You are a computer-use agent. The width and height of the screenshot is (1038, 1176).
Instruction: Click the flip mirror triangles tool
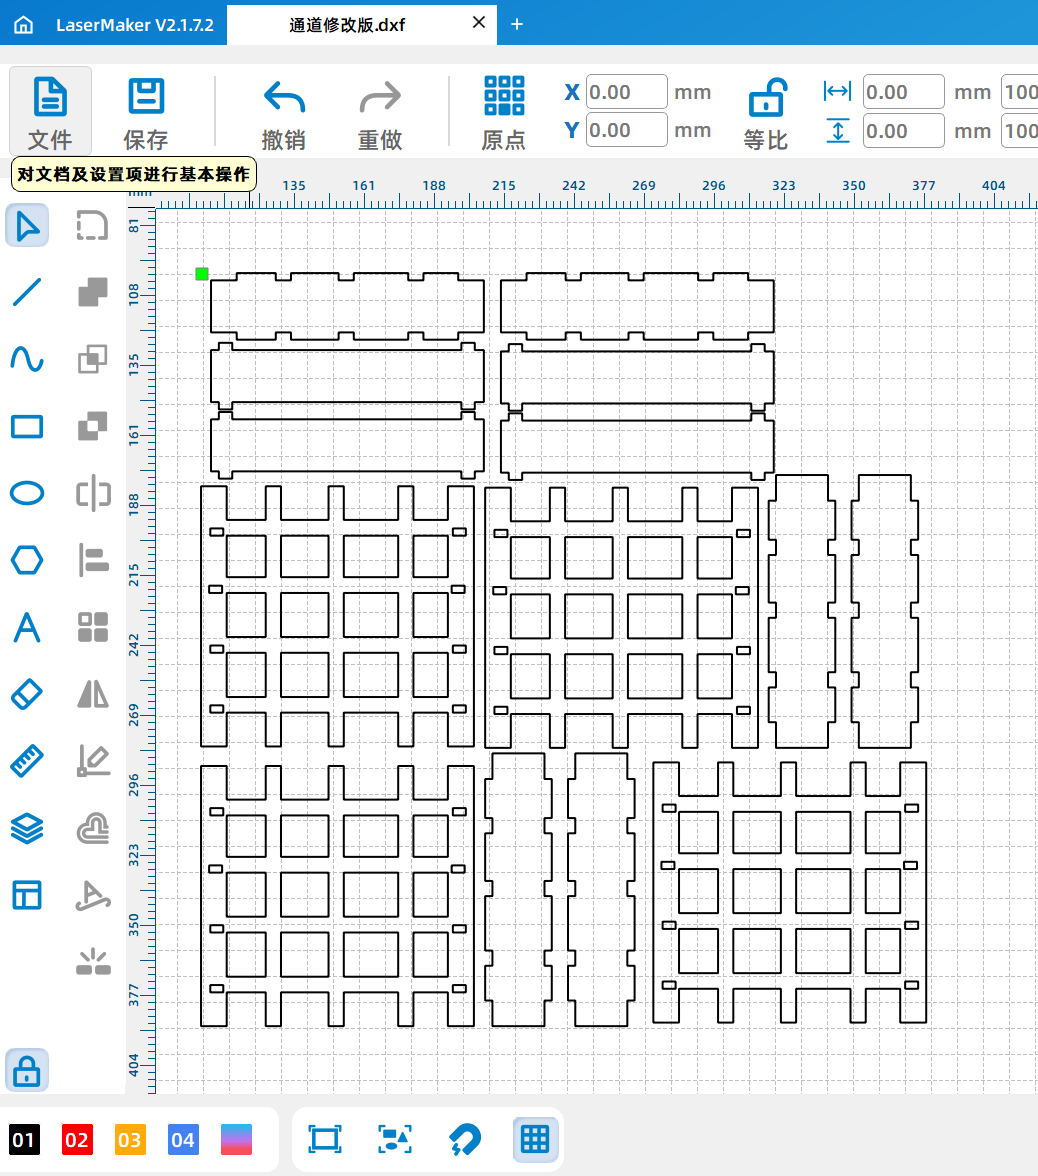pos(93,694)
